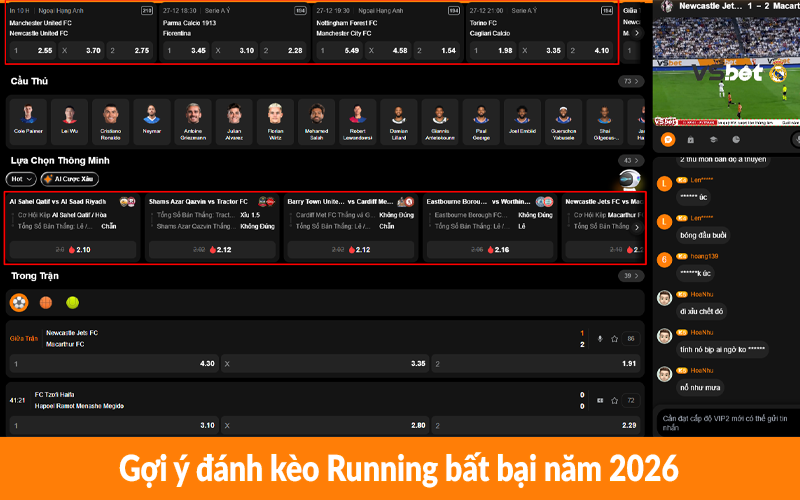The image size is (800, 500).
Task: Expand Lựa Chọn Thông Minh via 43 arrow
Action: pos(631,160)
